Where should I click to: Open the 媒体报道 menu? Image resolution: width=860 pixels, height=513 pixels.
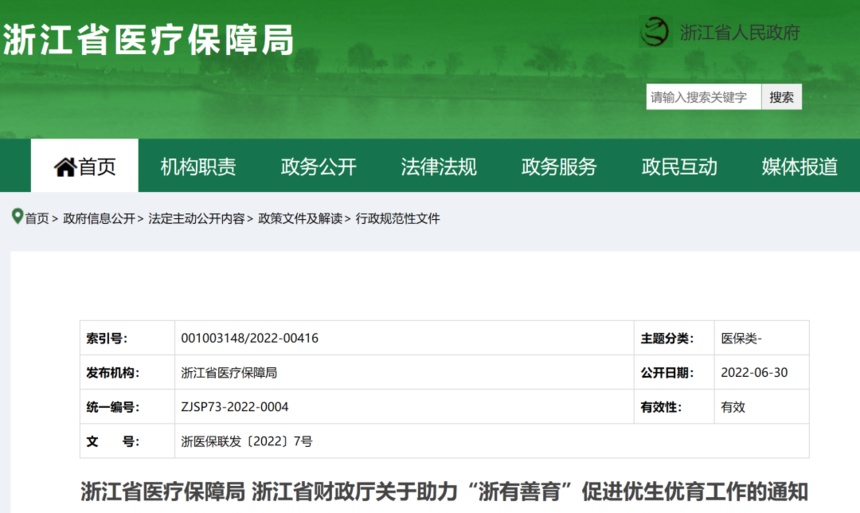click(800, 167)
